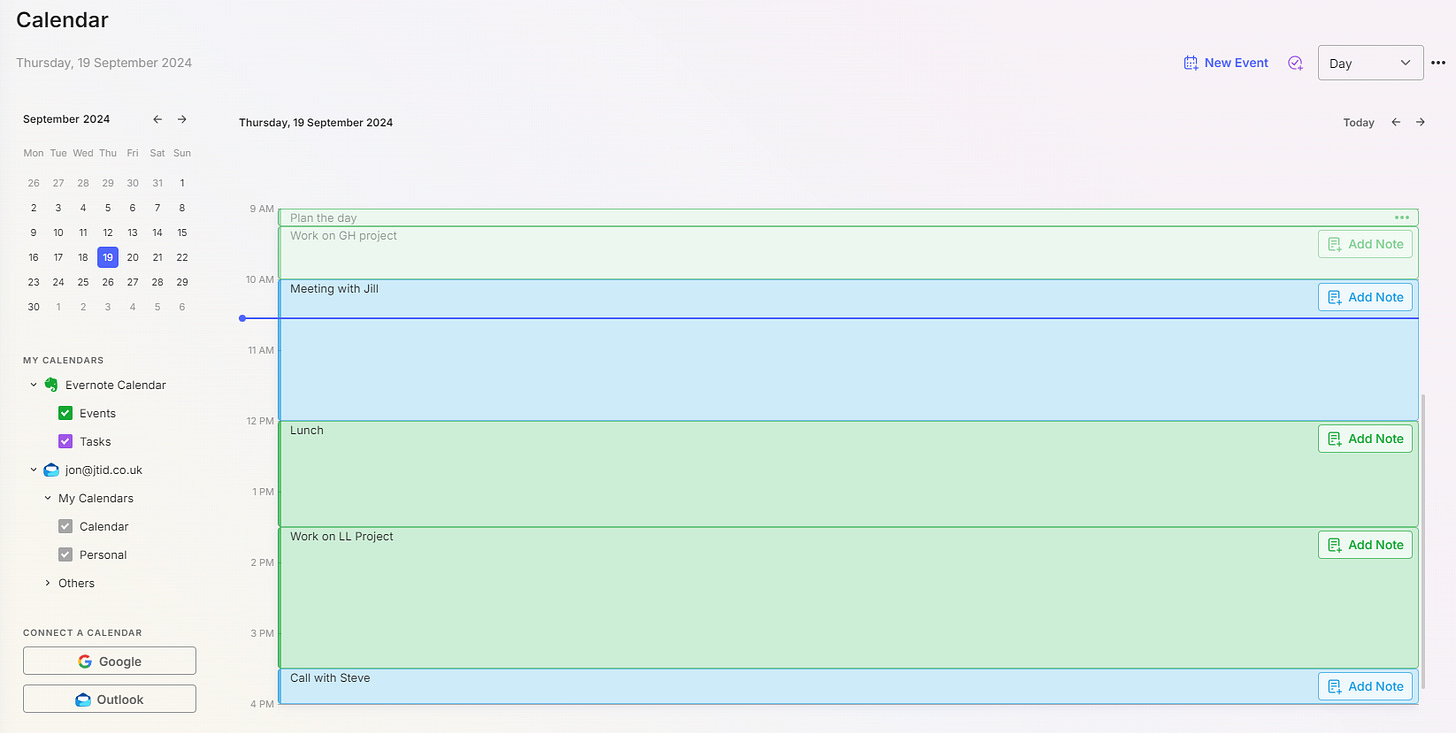
Task: Toggle the Calendar checkbox under My Calendars
Action: click(65, 526)
